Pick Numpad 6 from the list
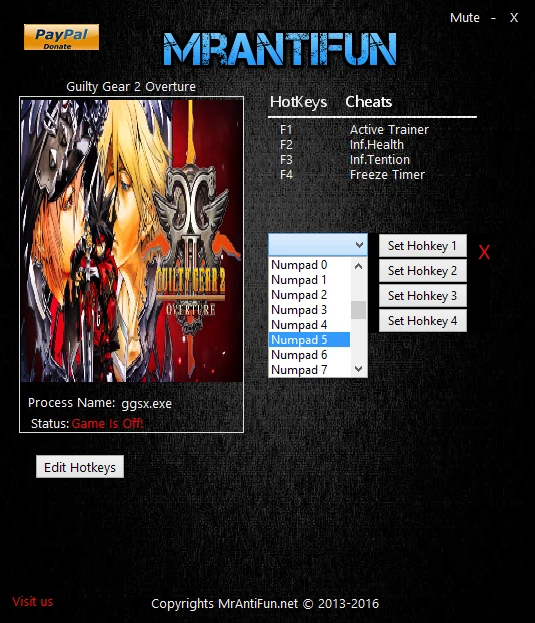This screenshot has height=623, width=535. 310,355
